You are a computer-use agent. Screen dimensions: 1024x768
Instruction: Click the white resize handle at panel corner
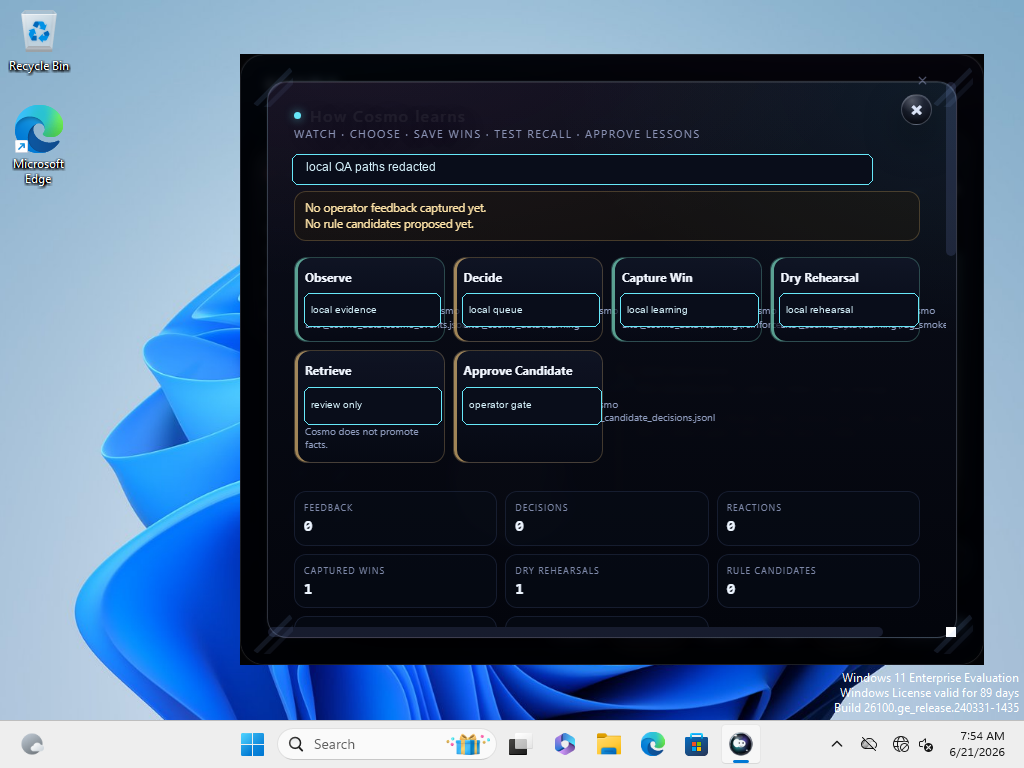[951, 632]
